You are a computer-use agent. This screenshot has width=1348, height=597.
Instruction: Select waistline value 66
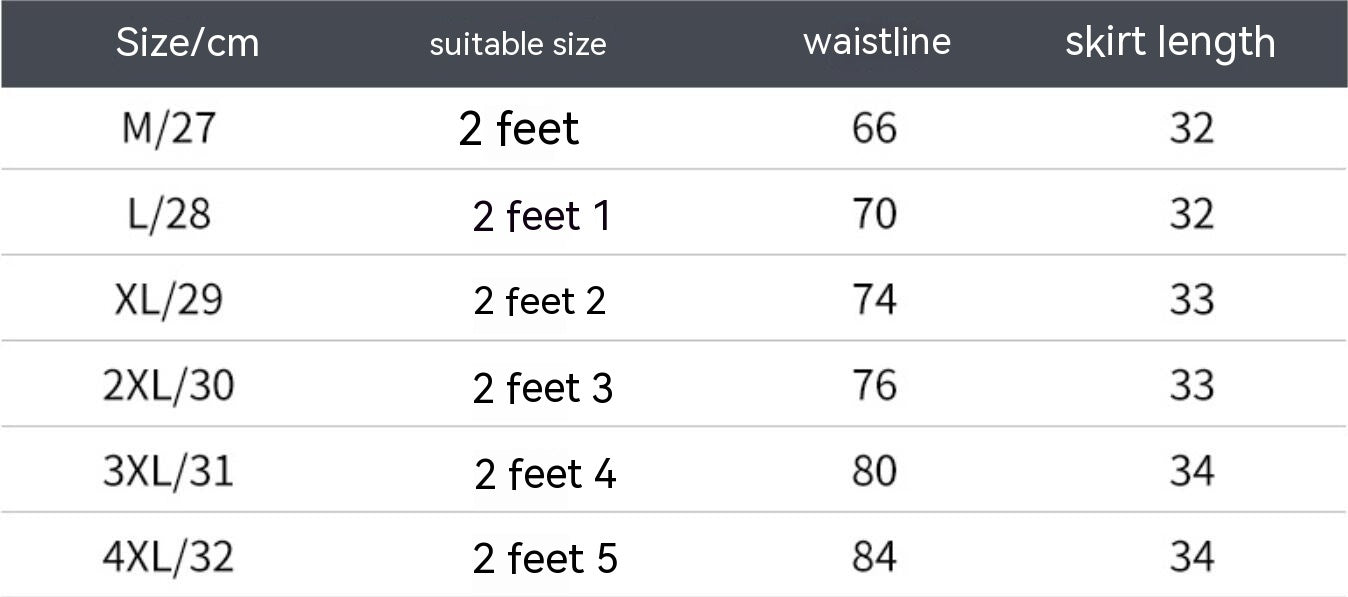[x=874, y=129]
